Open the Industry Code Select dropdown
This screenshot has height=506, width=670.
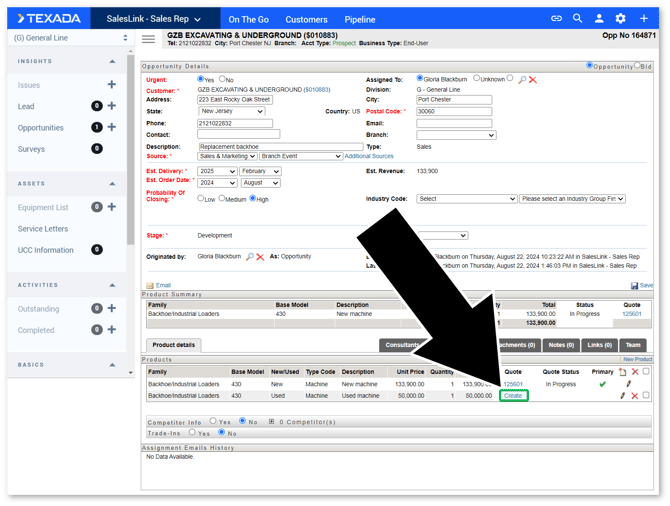[x=466, y=199]
